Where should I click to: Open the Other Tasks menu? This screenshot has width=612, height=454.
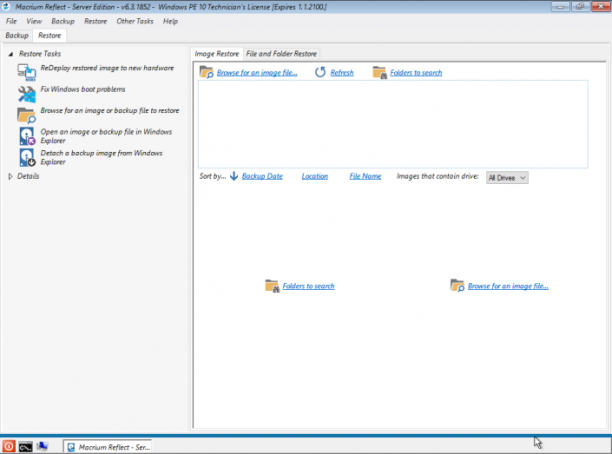[135, 21]
